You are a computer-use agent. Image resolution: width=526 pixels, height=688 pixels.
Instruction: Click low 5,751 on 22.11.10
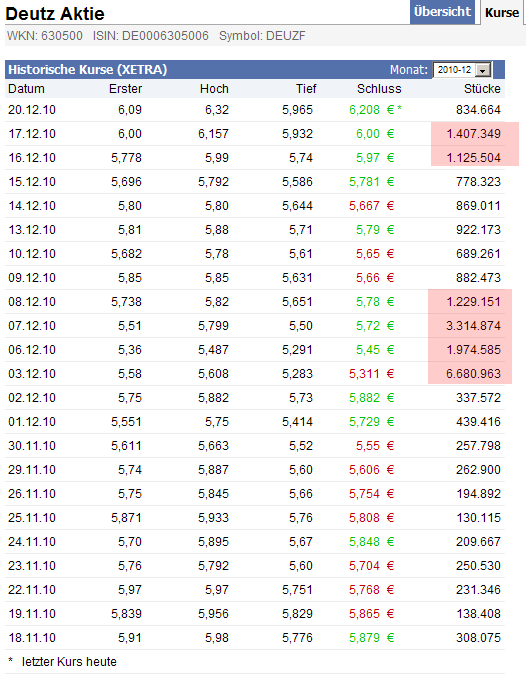[x=297, y=590]
